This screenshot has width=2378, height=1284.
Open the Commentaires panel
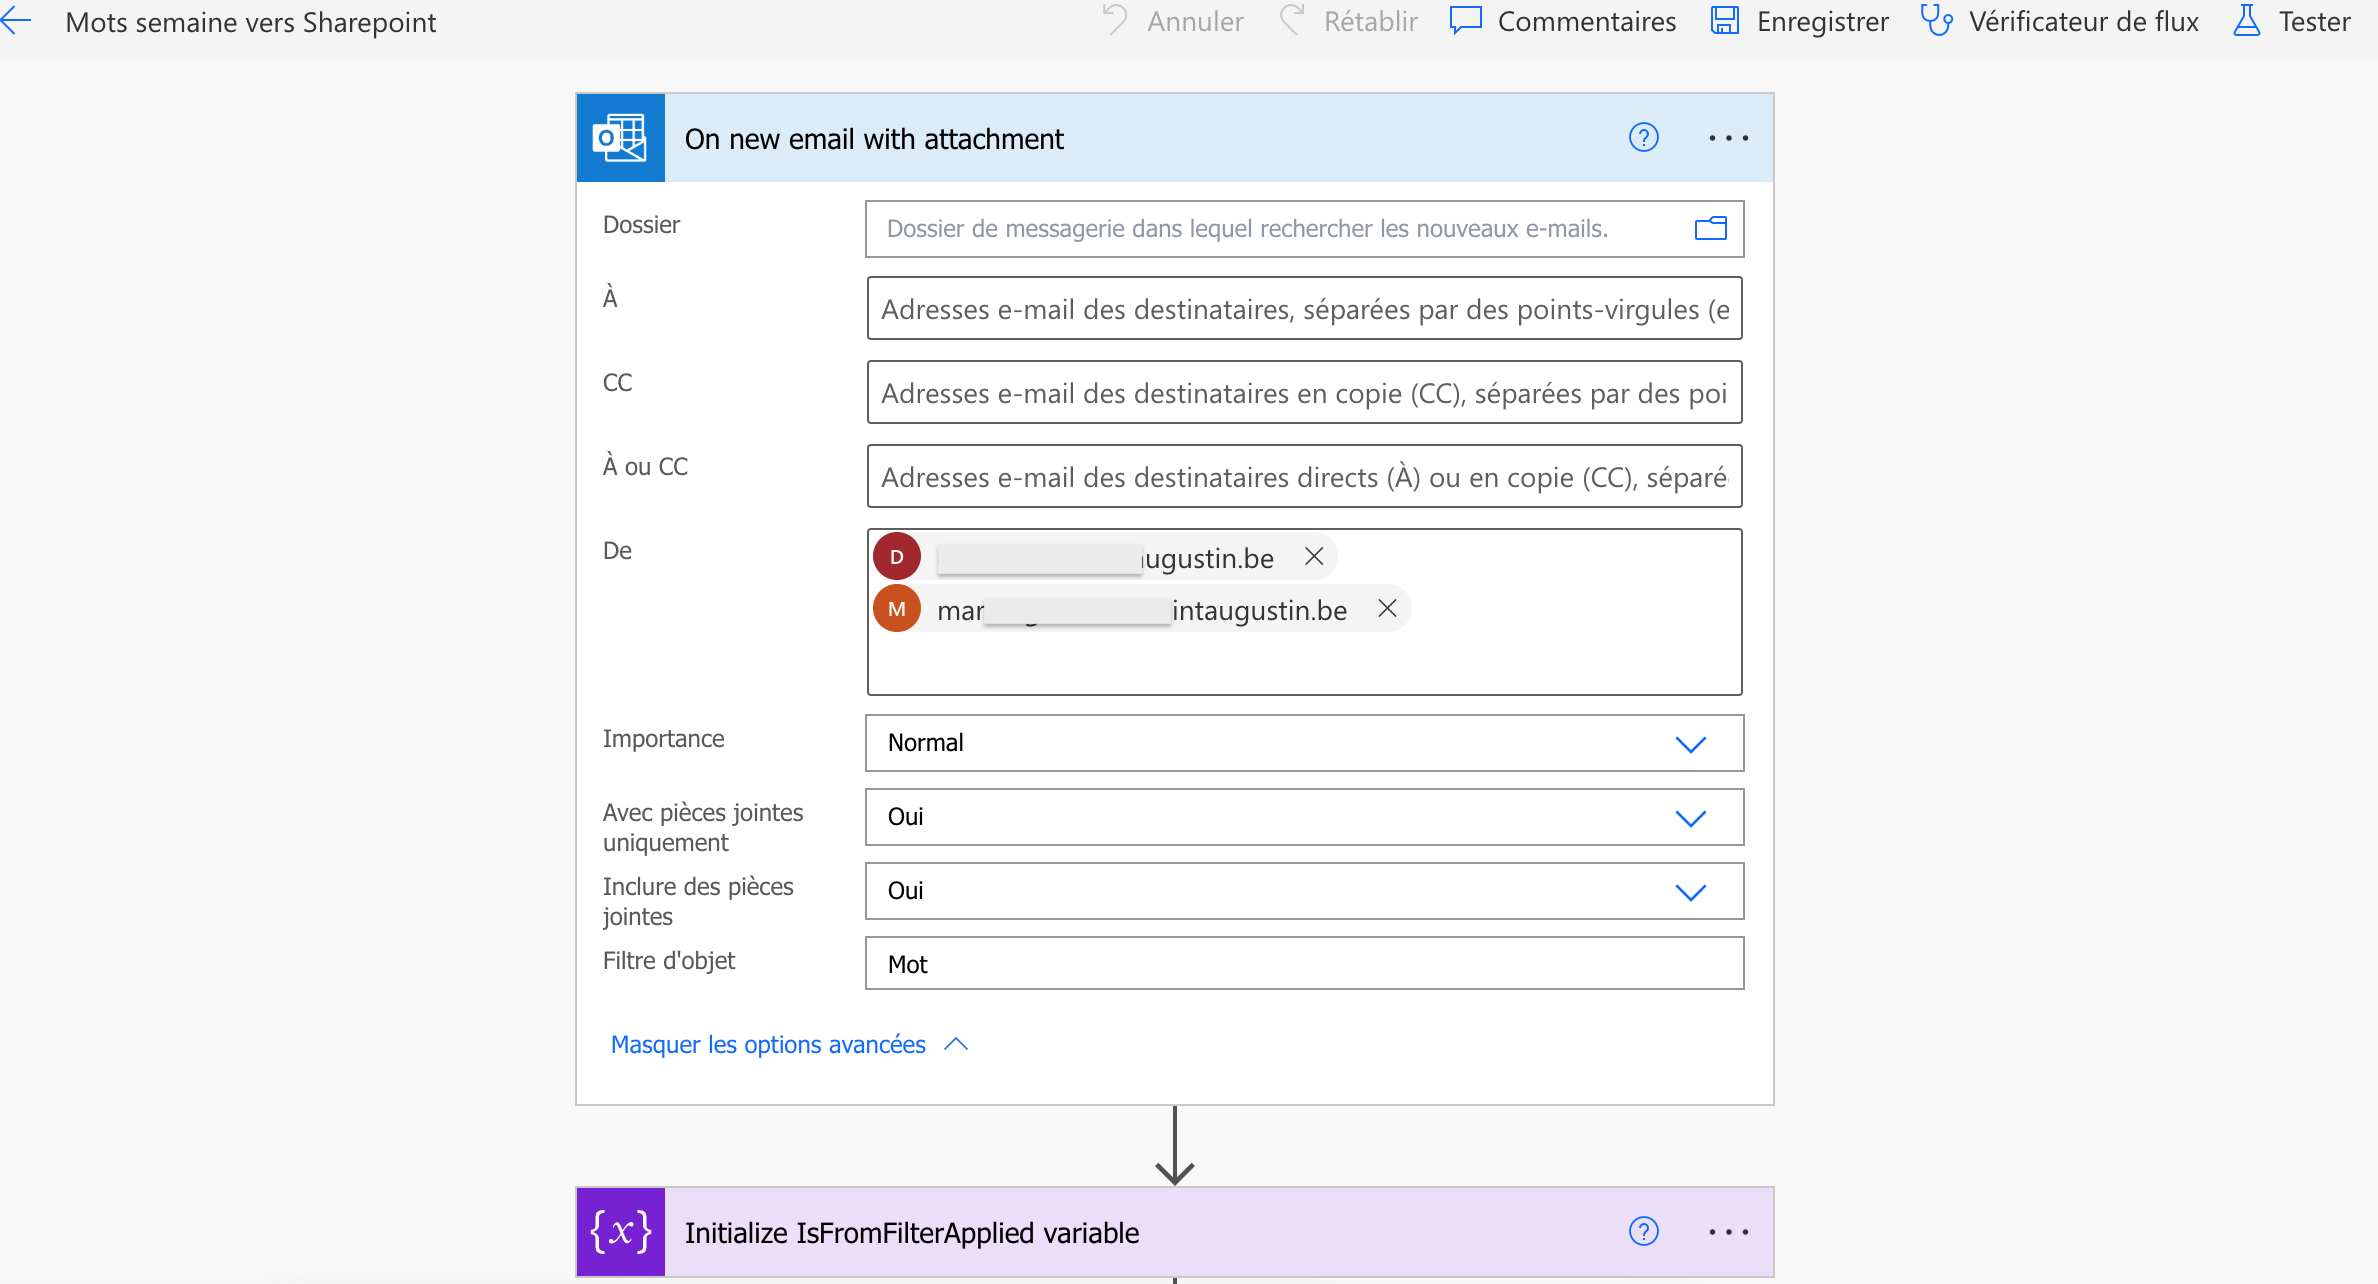click(1563, 21)
